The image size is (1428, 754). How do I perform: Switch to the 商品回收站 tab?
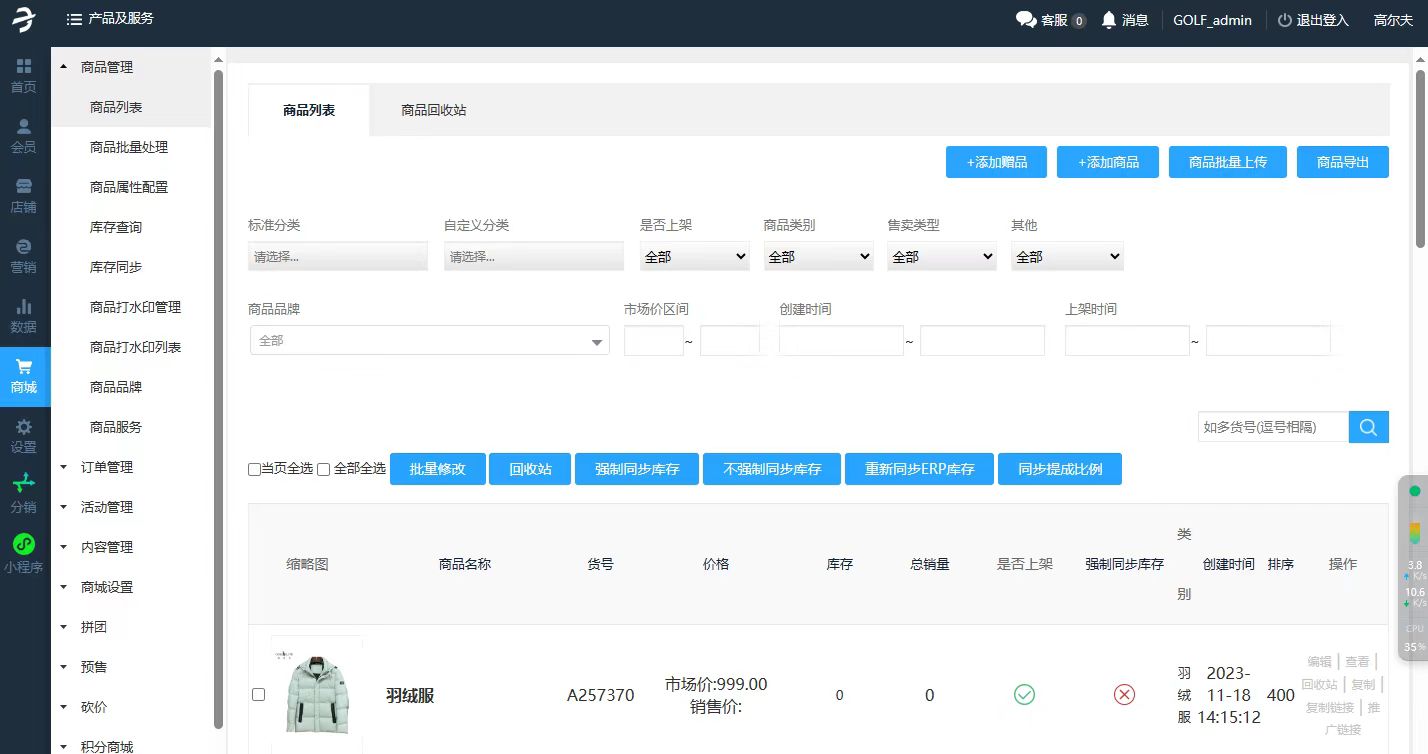coord(434,110)
